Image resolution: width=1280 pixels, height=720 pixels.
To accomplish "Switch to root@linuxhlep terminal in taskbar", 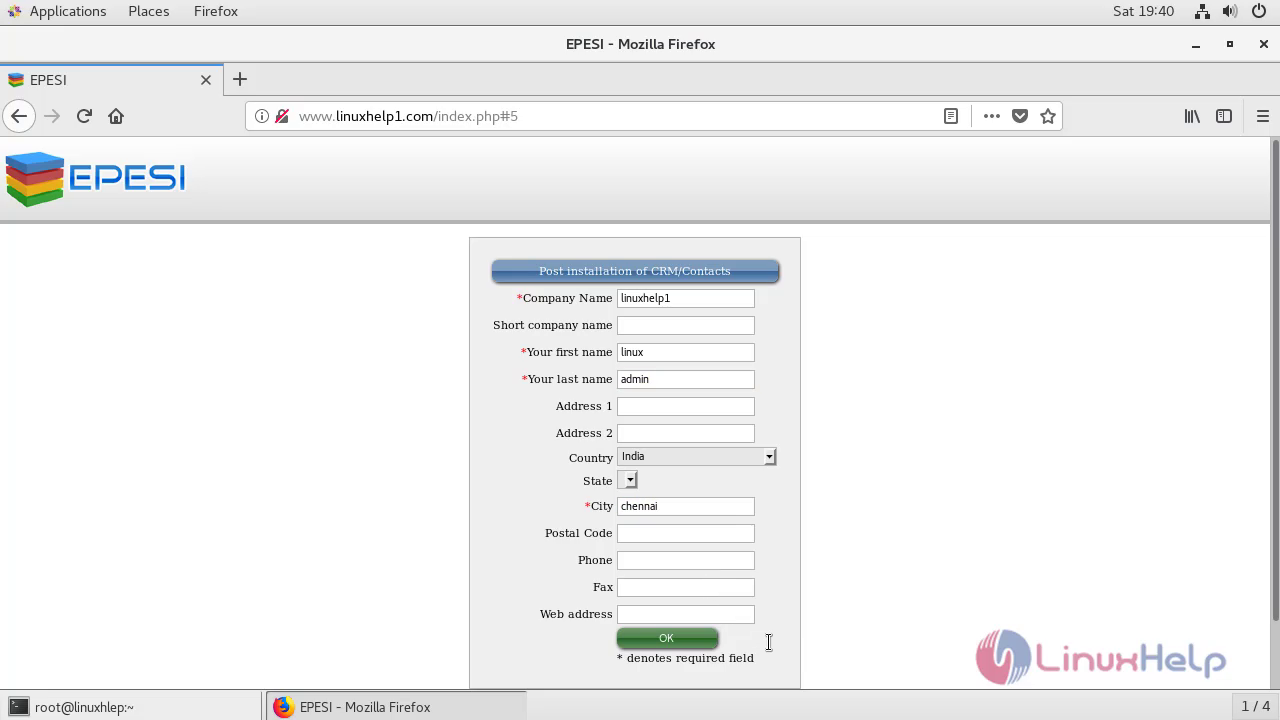I will coord(133,707).
